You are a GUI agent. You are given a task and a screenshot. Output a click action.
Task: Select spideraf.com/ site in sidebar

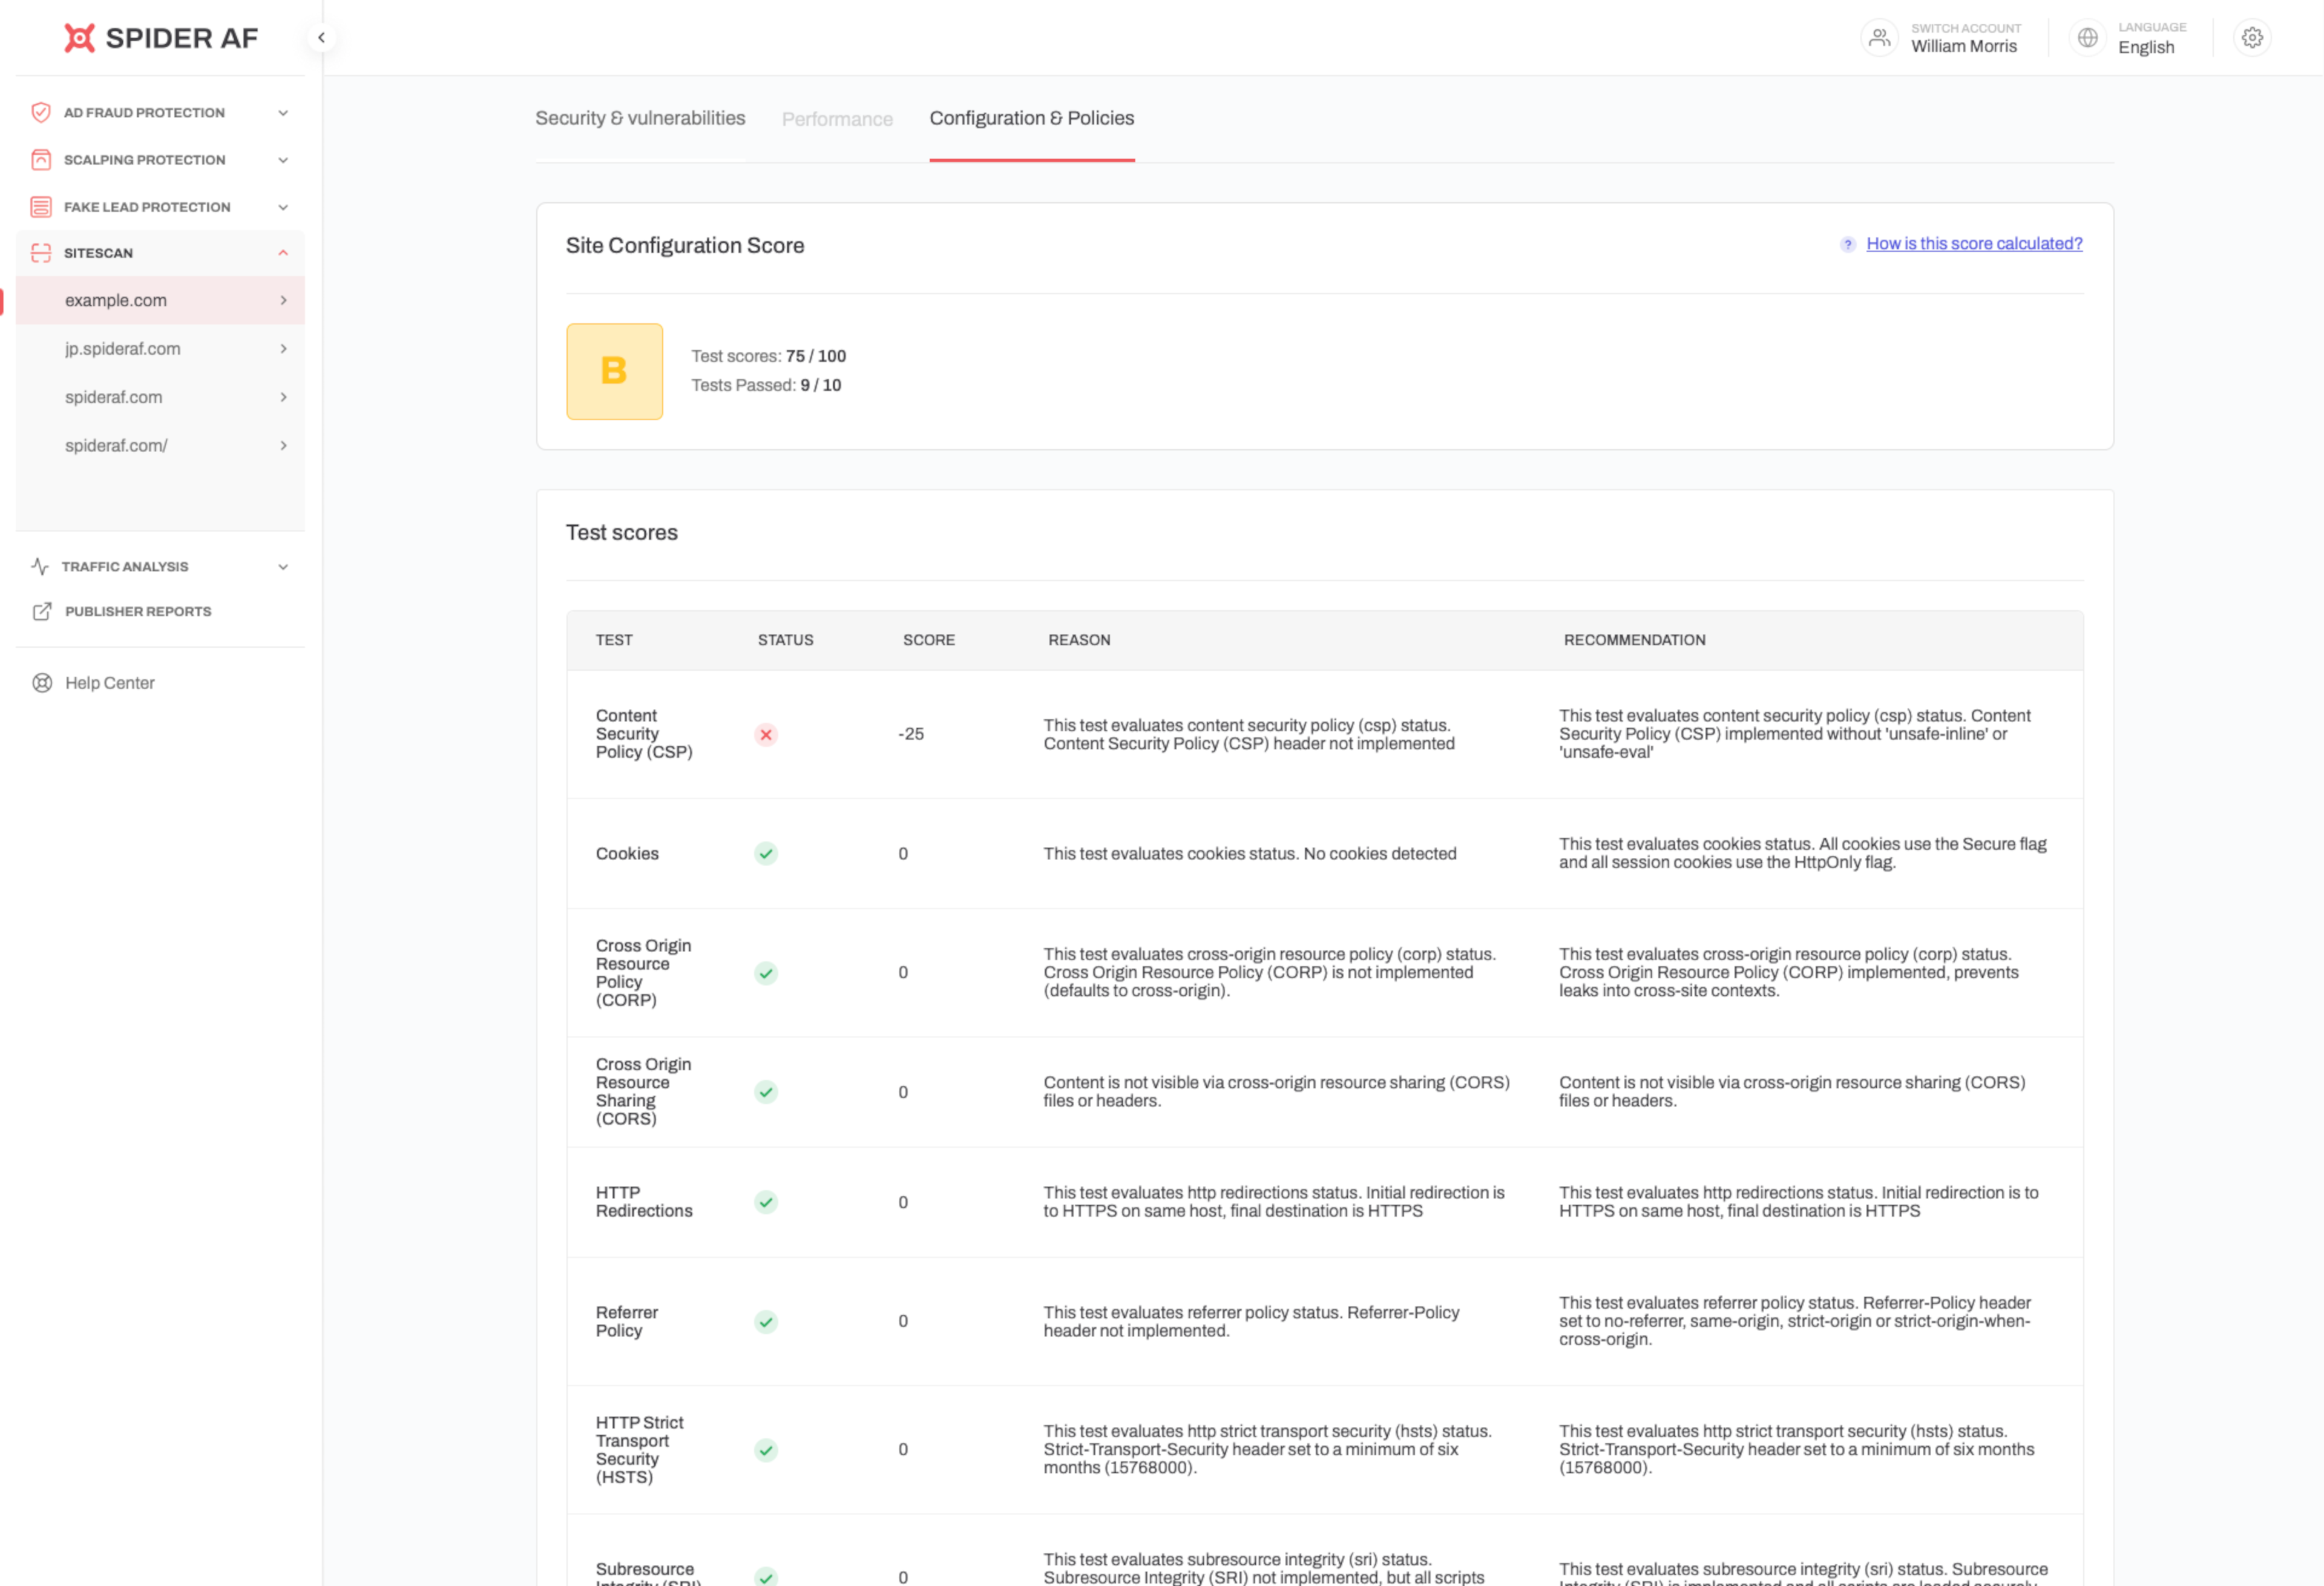(x=160, y=445)
